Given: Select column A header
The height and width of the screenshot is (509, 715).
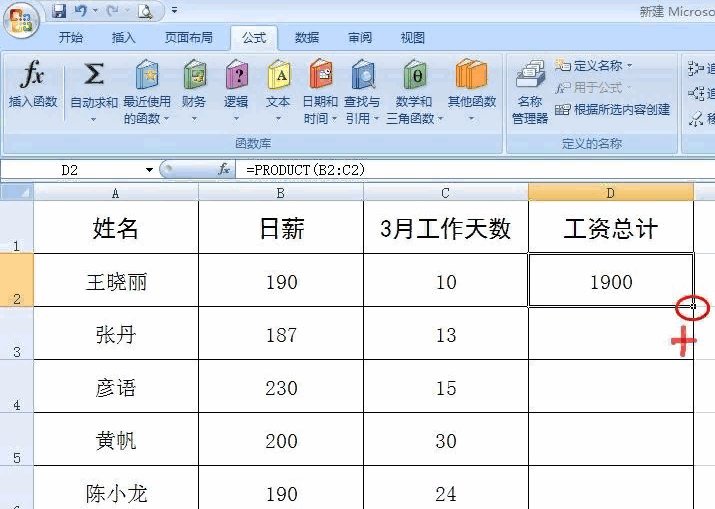Looking at the screenshot, I should point(116,193).
